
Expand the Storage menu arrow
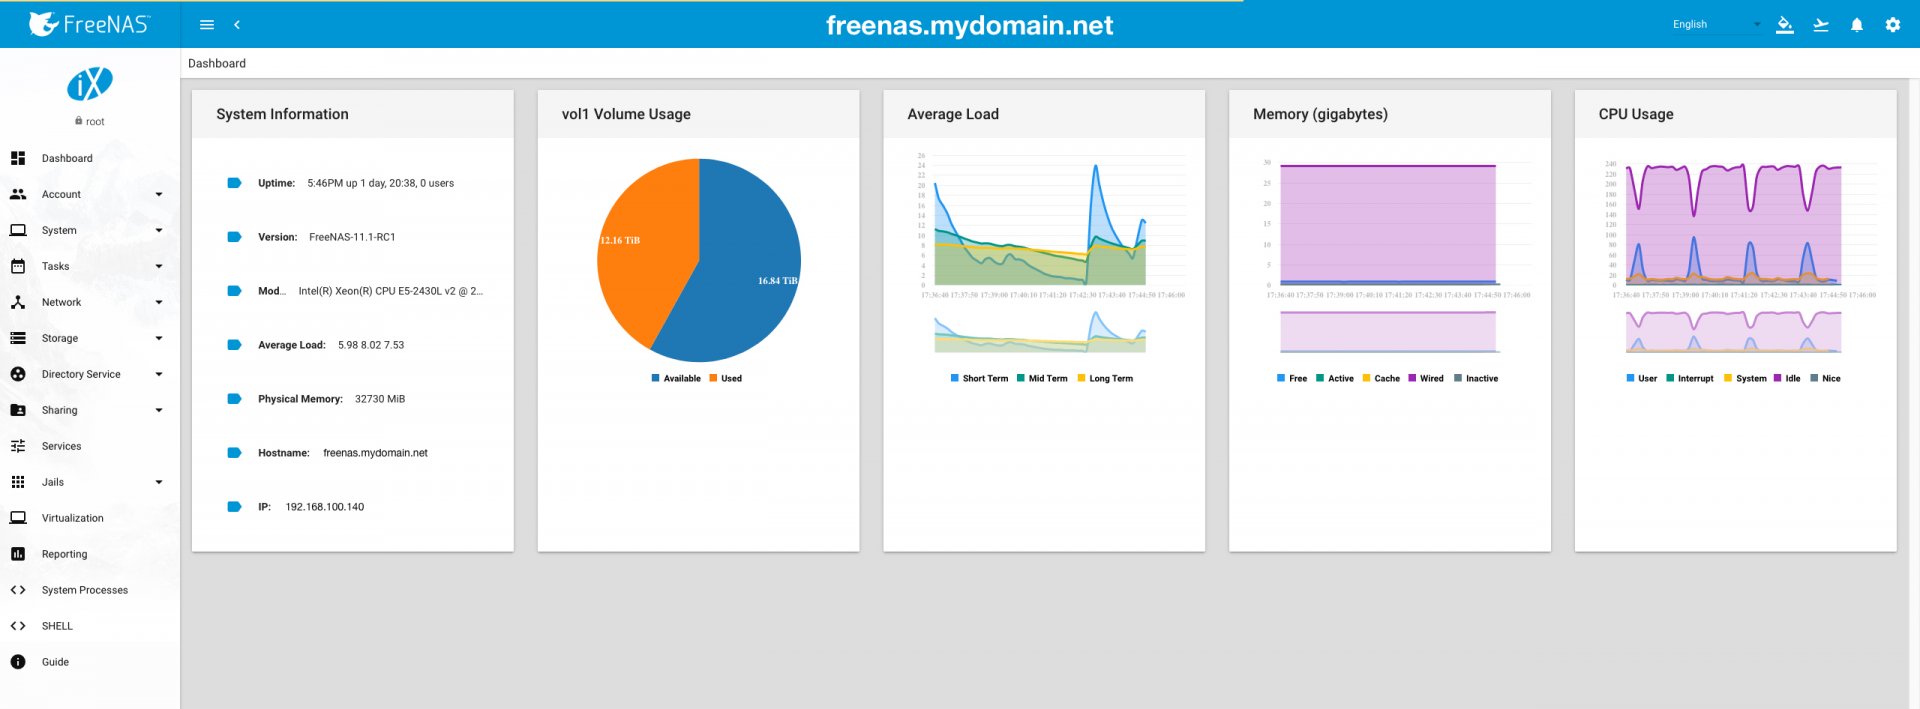click(x=159, y=338)
